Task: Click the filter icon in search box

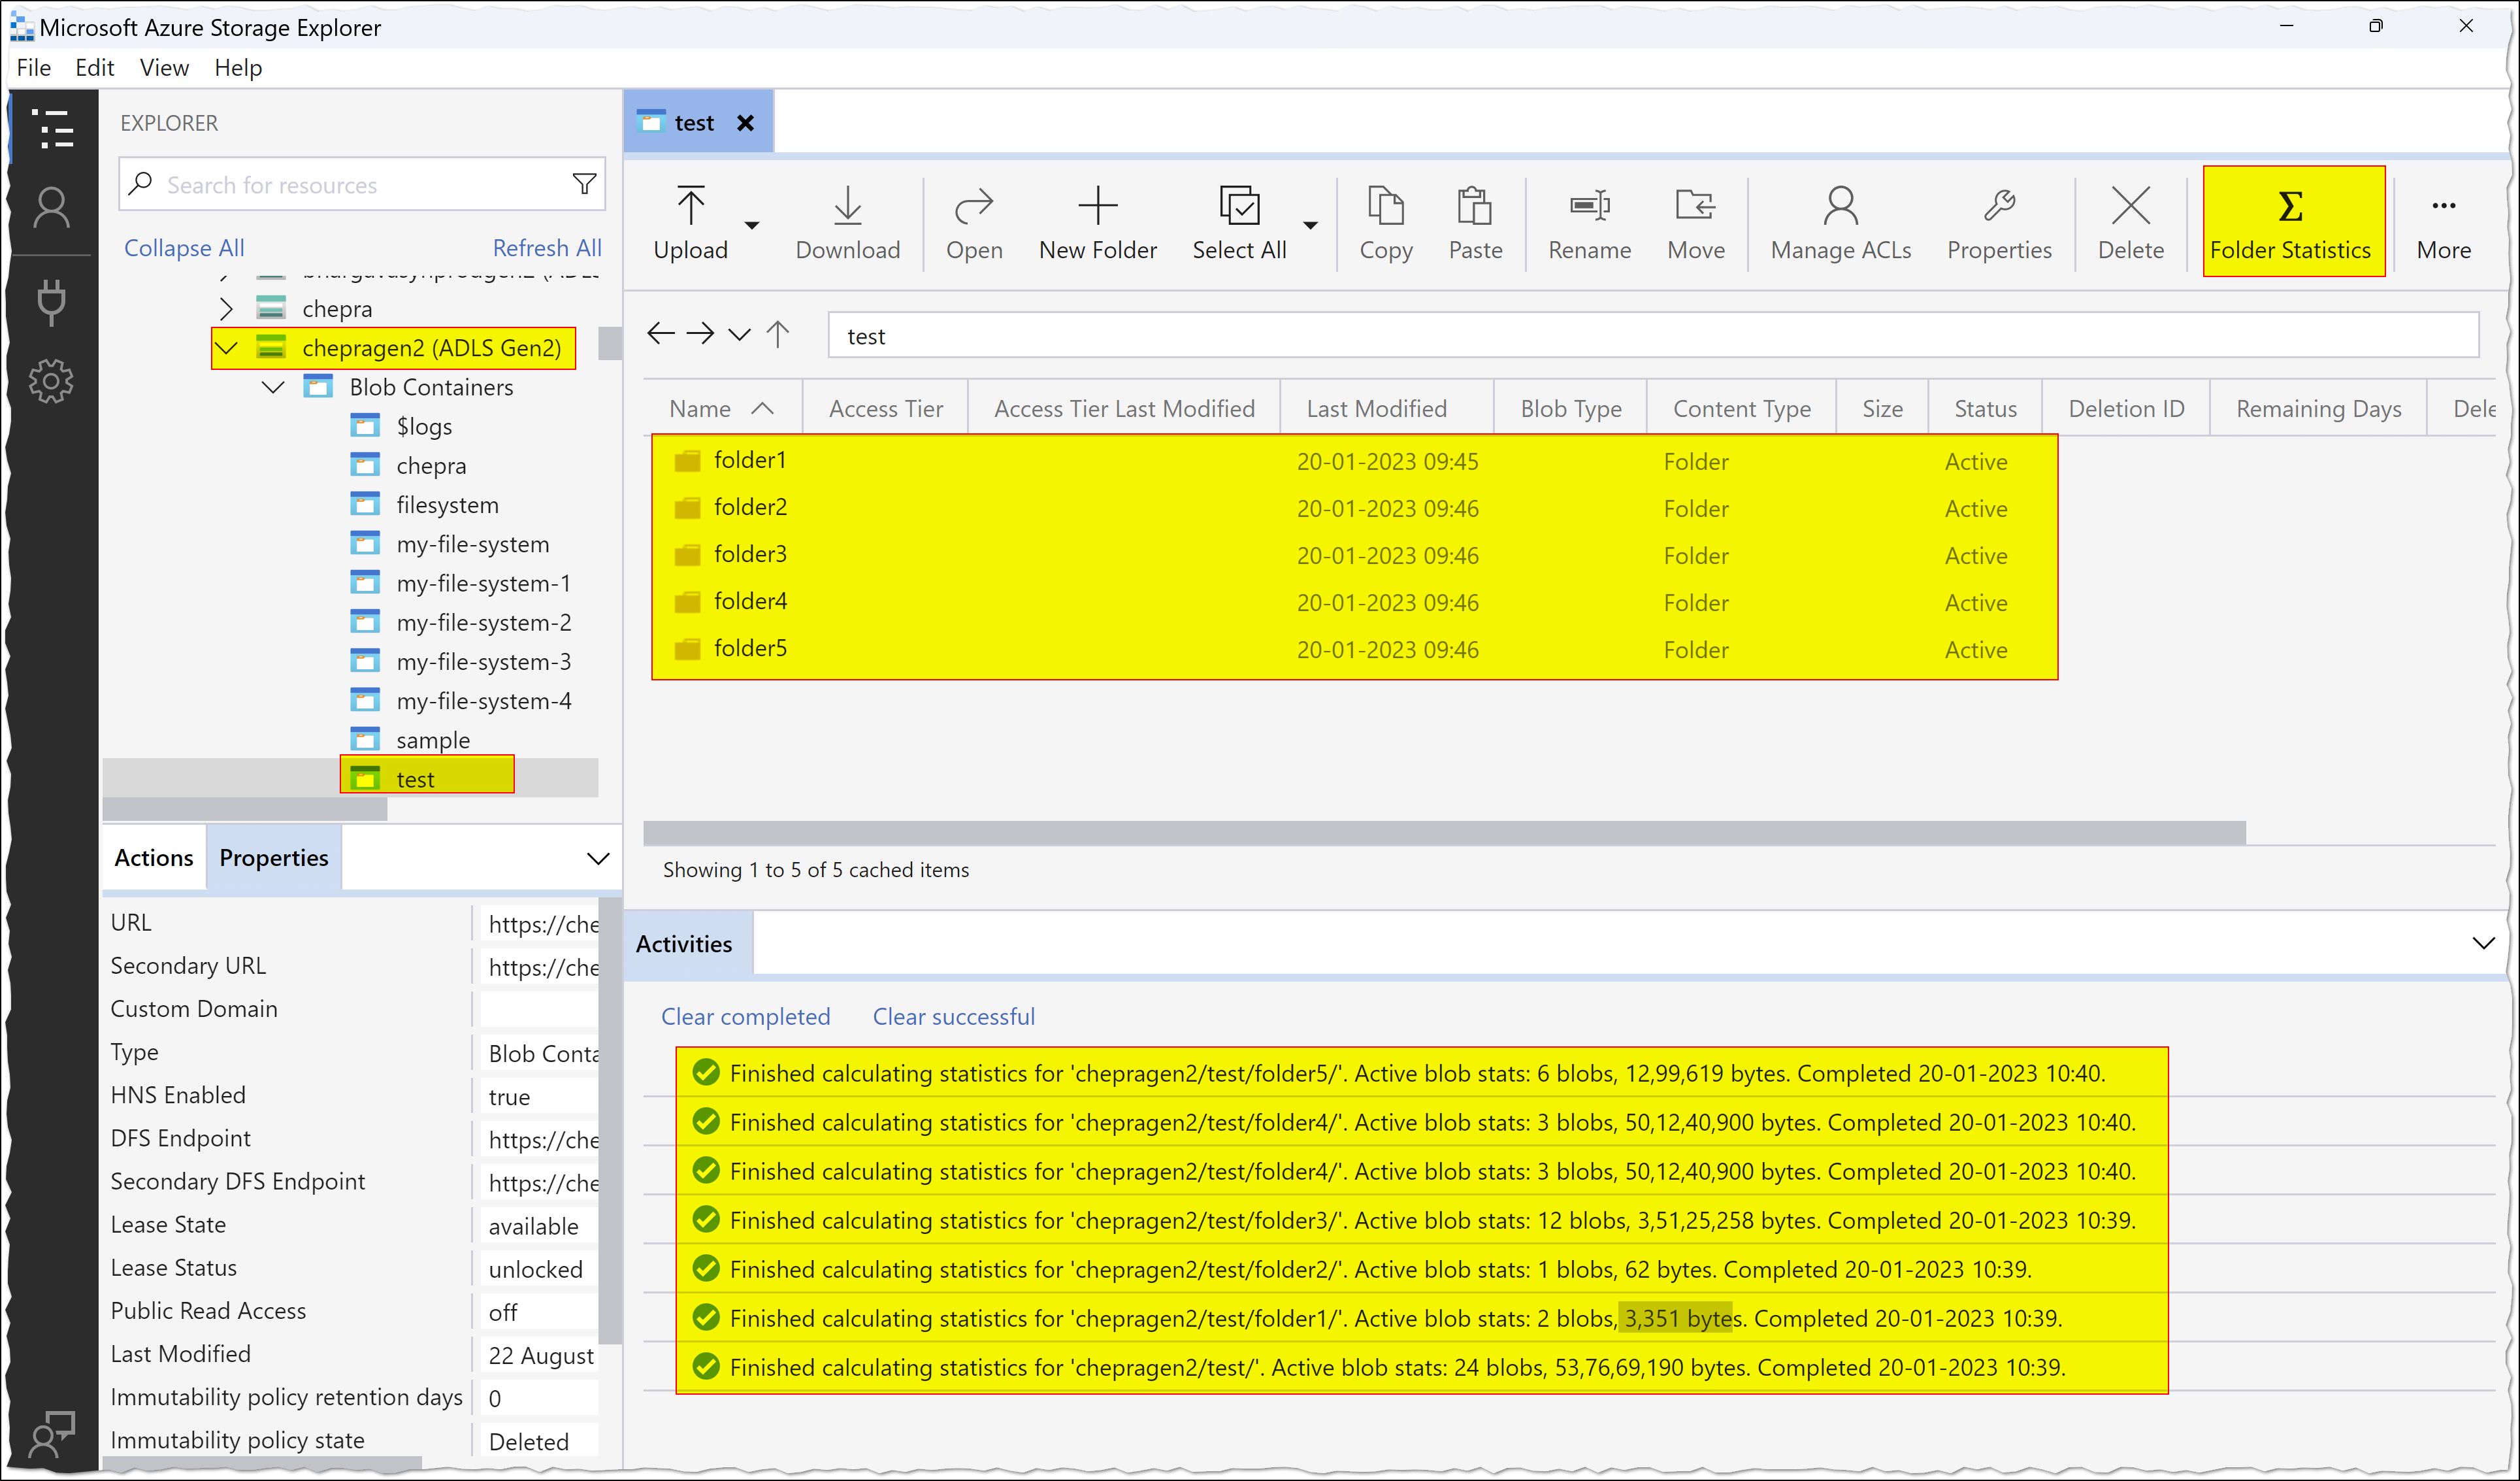Action: [x=584, y=184]
